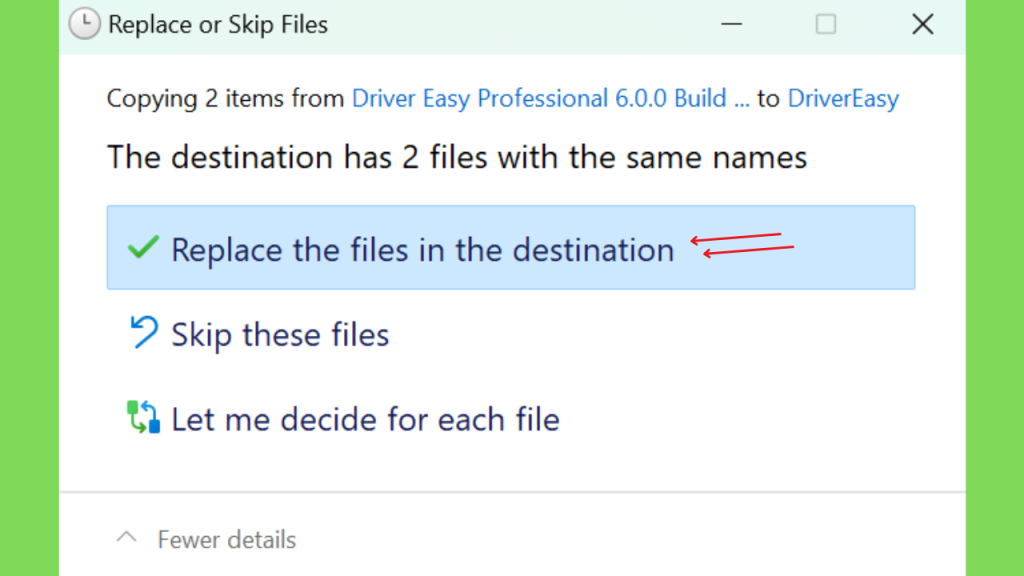Viewport: 1024px width, 576px height.
Task: Collapse details with the upward chevron
Action: coord(127,538)
